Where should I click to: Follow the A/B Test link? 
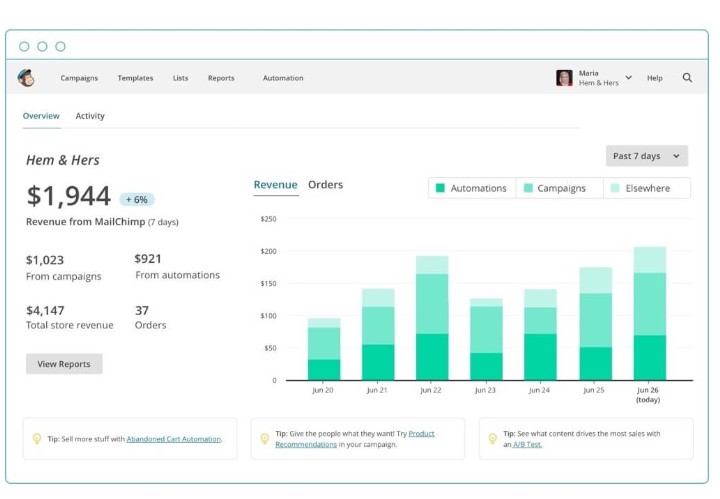[527, 444]
